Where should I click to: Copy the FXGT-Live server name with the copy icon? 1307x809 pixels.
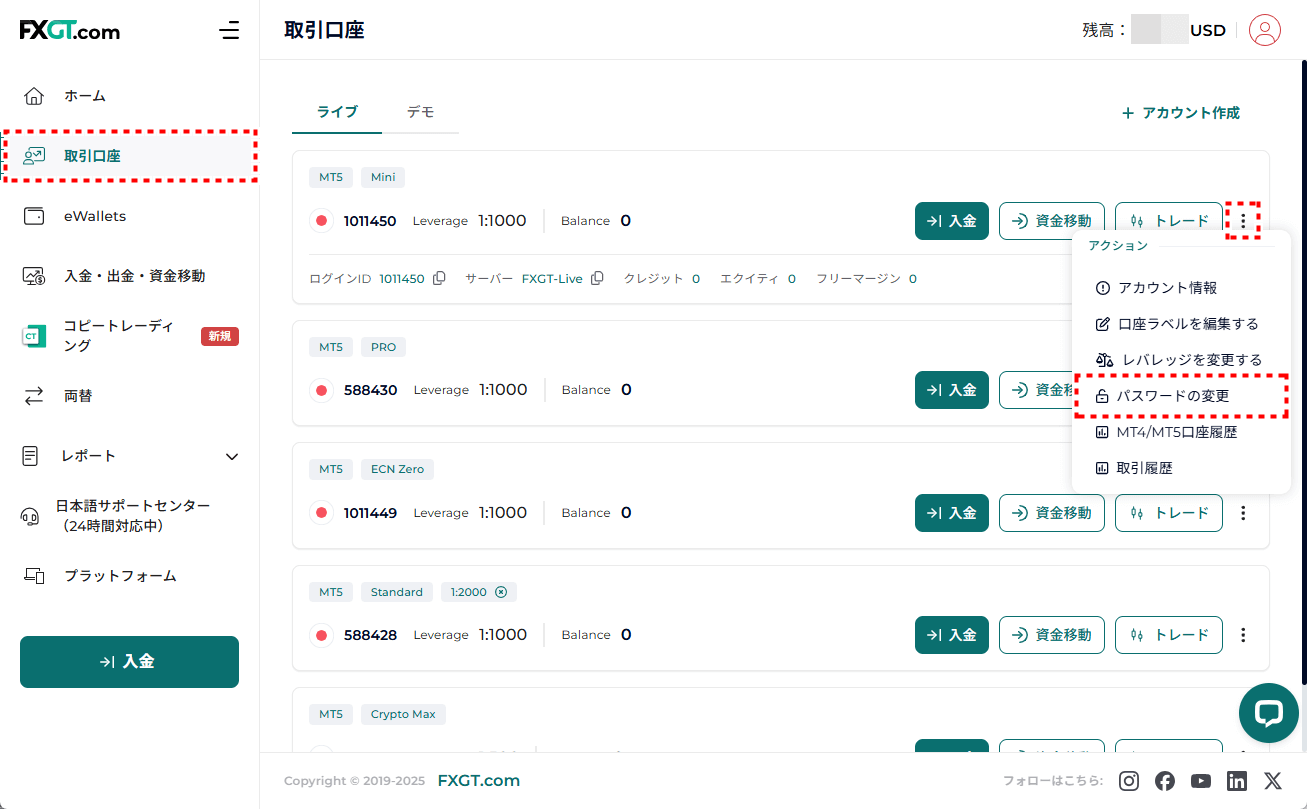[597, 279]
